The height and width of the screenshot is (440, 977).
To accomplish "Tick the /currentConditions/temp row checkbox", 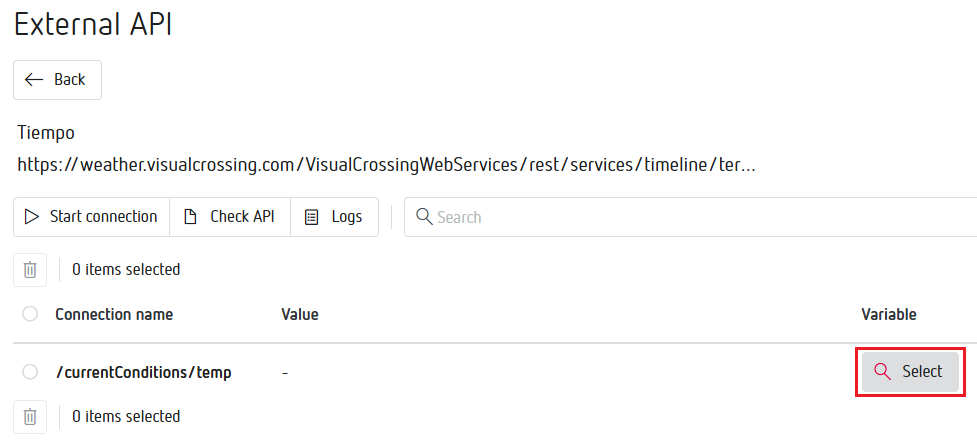I will [x=30, y=372].
